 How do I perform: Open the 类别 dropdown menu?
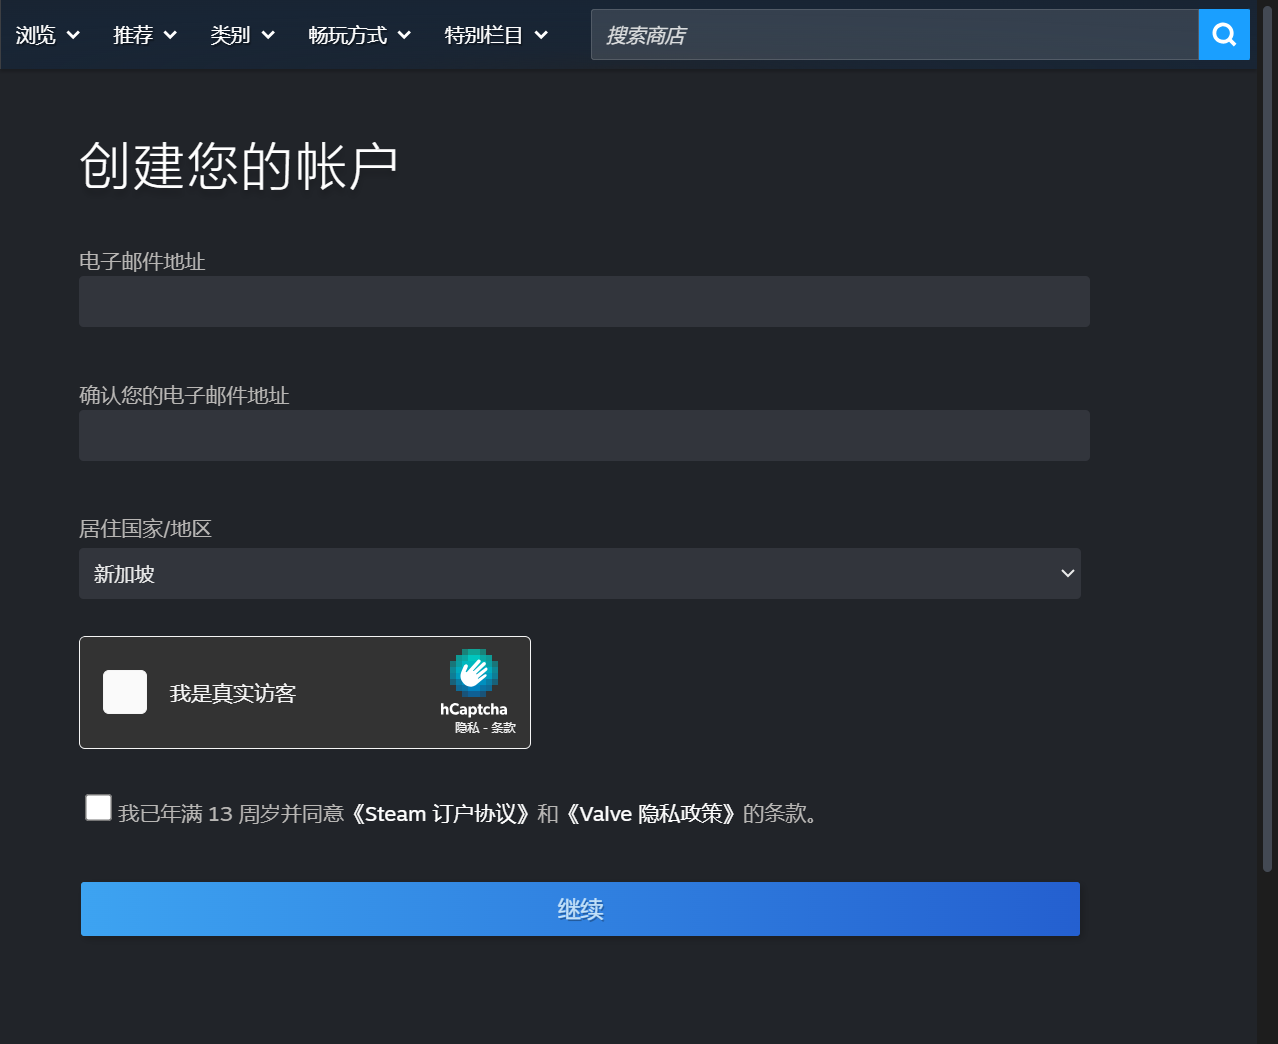click(x=242, y=35)
